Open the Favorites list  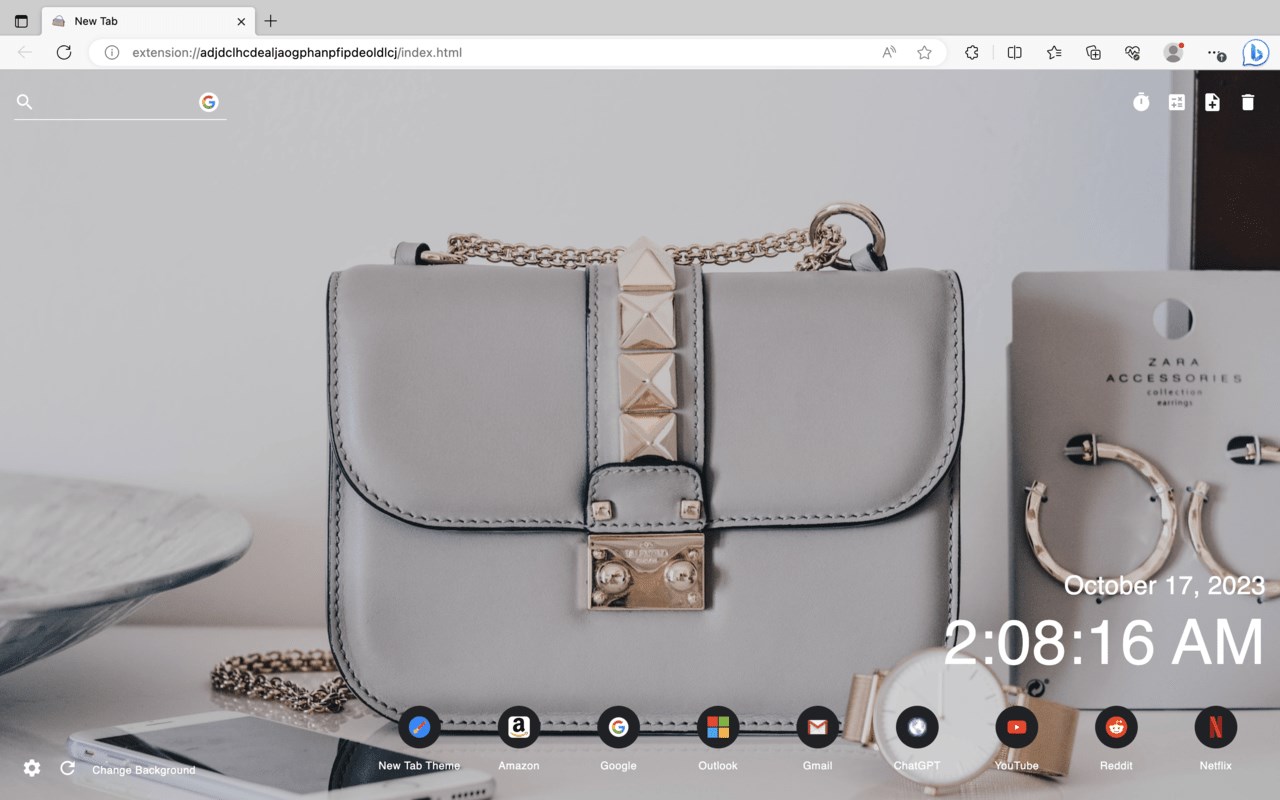(1054, 53)
